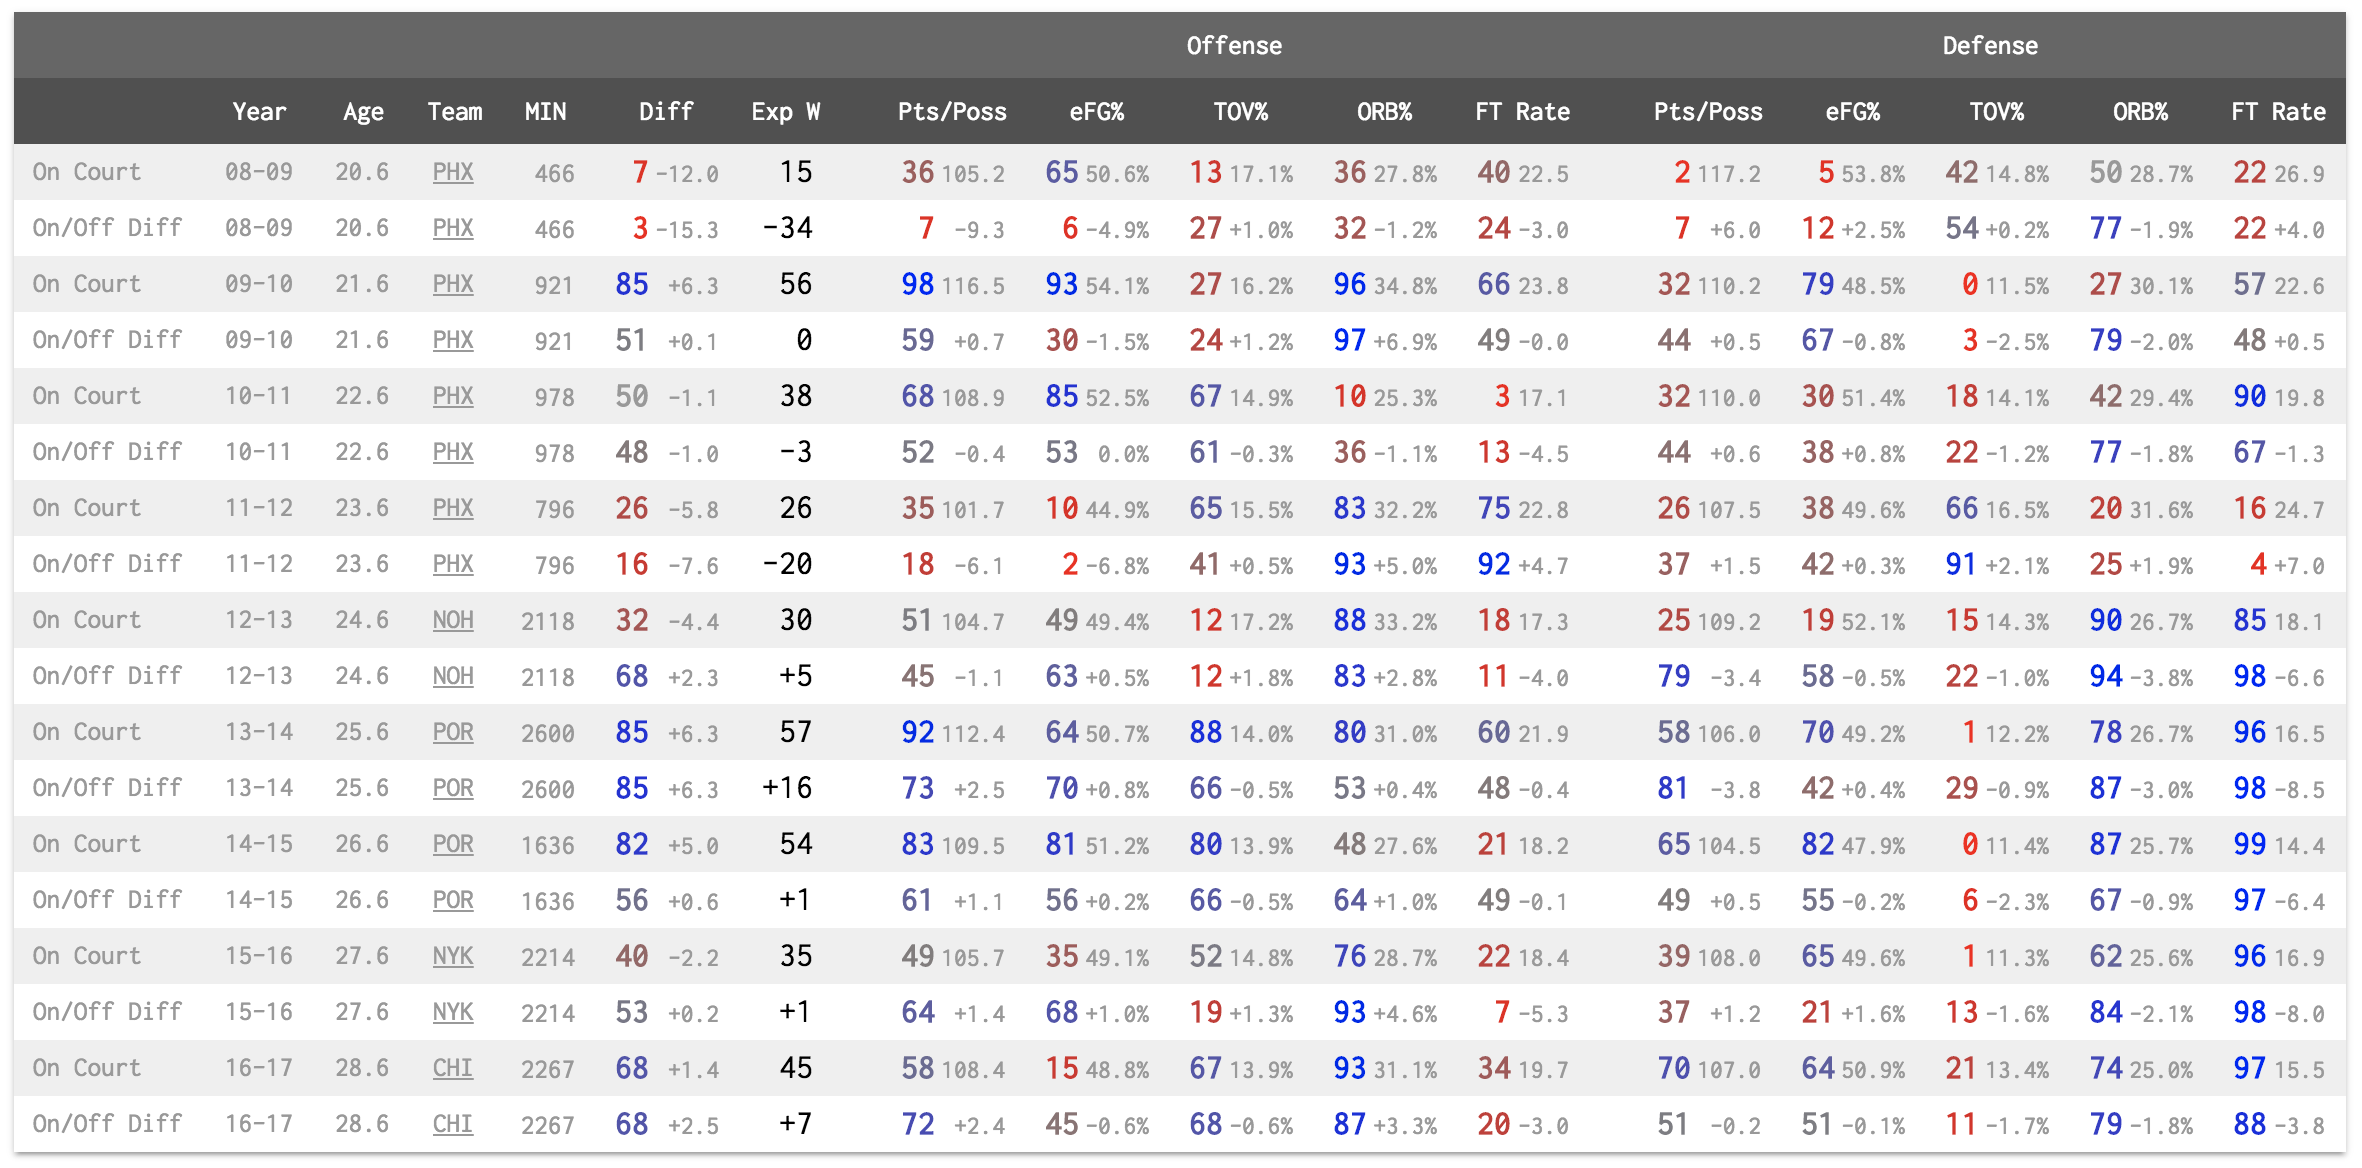Viewport: 2362px width, 1168px height.
Task: Click the Defense FT Rate column header
Action: pos(2278,112)
